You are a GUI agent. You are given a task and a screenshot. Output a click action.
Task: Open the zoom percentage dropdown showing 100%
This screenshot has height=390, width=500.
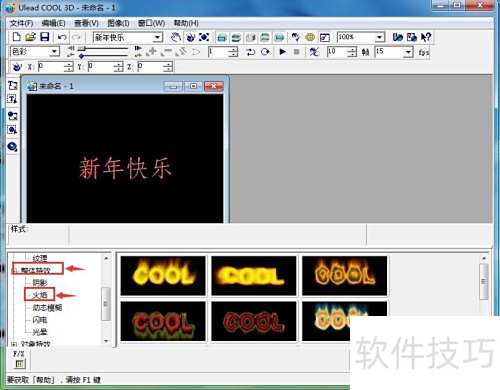tap(379, 37)
